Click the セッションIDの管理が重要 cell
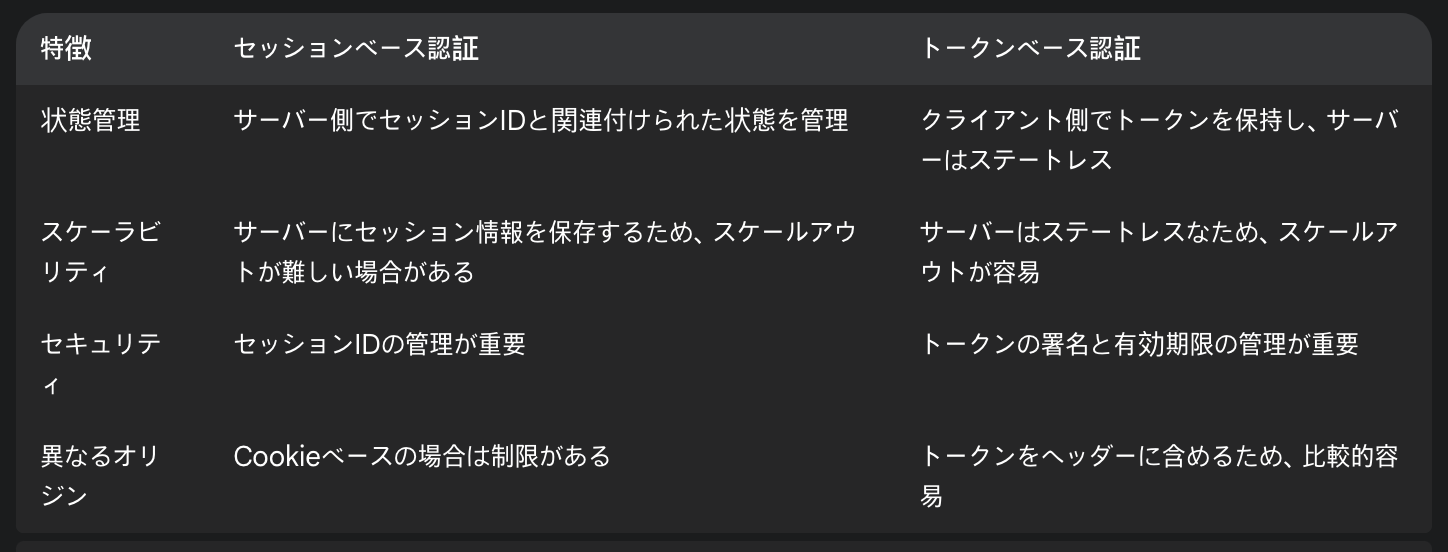This screenshot has width=1448, height=552. (x=379, y=344)
